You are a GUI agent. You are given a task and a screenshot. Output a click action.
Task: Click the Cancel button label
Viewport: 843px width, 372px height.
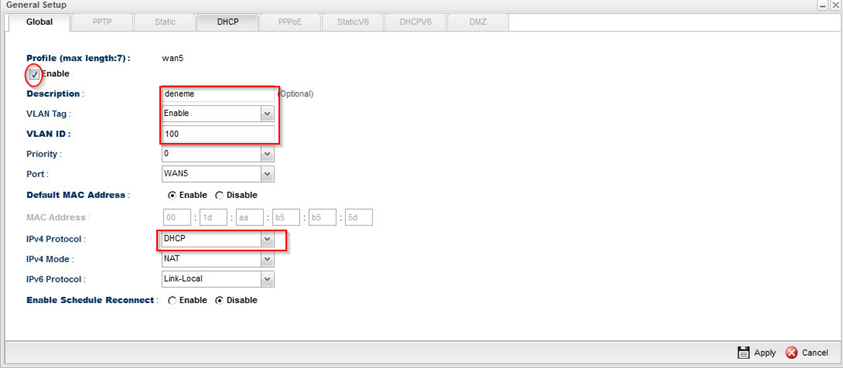815,353
